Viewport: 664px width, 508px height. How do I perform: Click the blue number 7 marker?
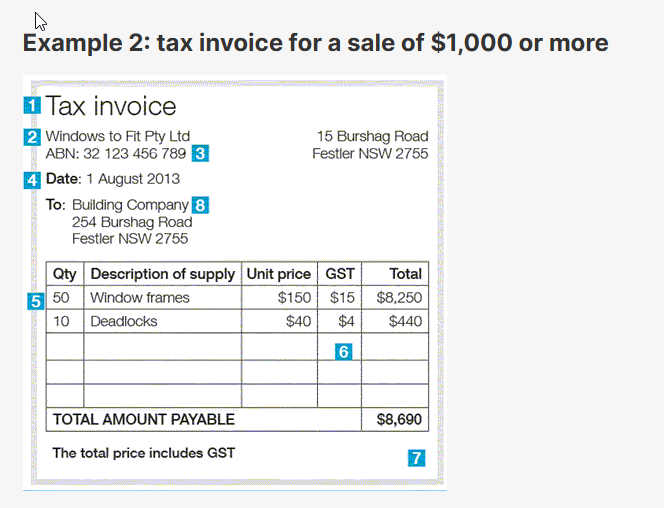(x=416, y=458)
